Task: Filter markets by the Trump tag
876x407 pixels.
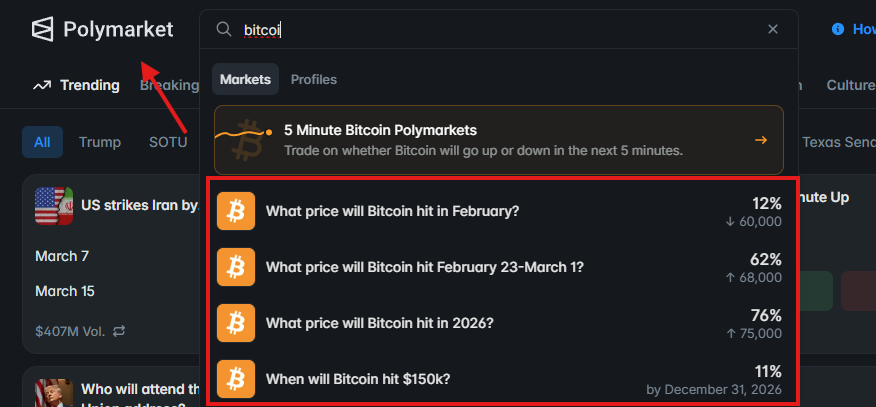Action: [100, 142]
